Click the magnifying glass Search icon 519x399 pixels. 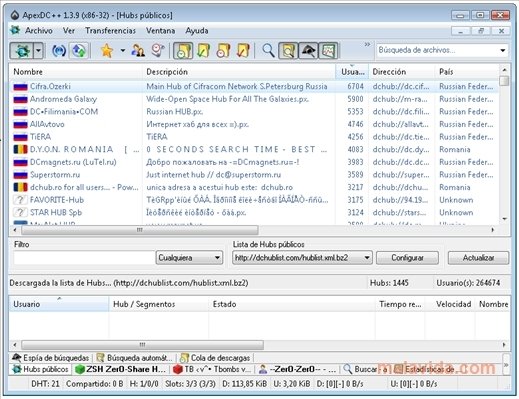coord(268,51)
